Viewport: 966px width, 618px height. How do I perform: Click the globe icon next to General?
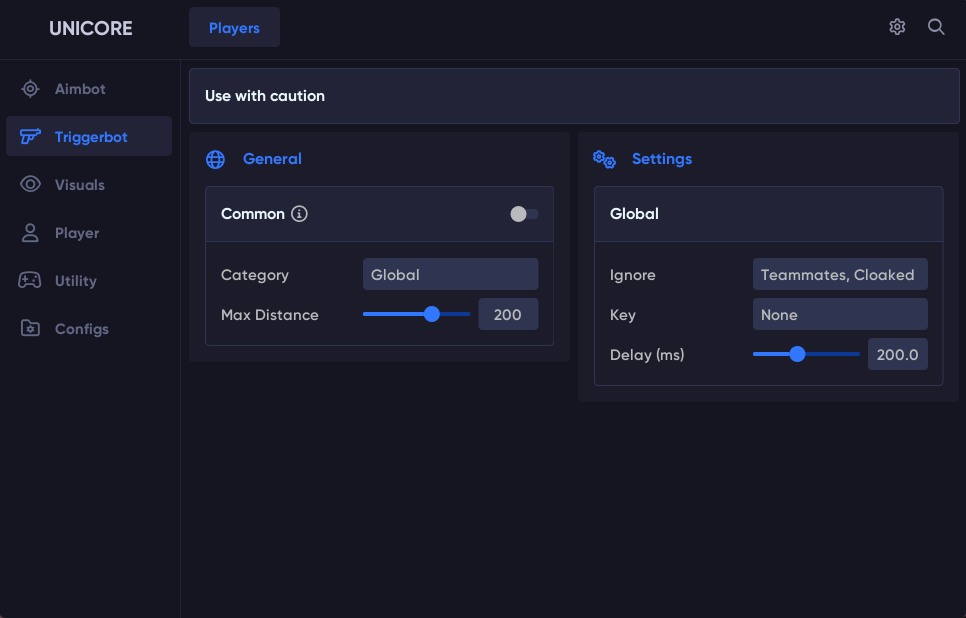pos(215,159)
